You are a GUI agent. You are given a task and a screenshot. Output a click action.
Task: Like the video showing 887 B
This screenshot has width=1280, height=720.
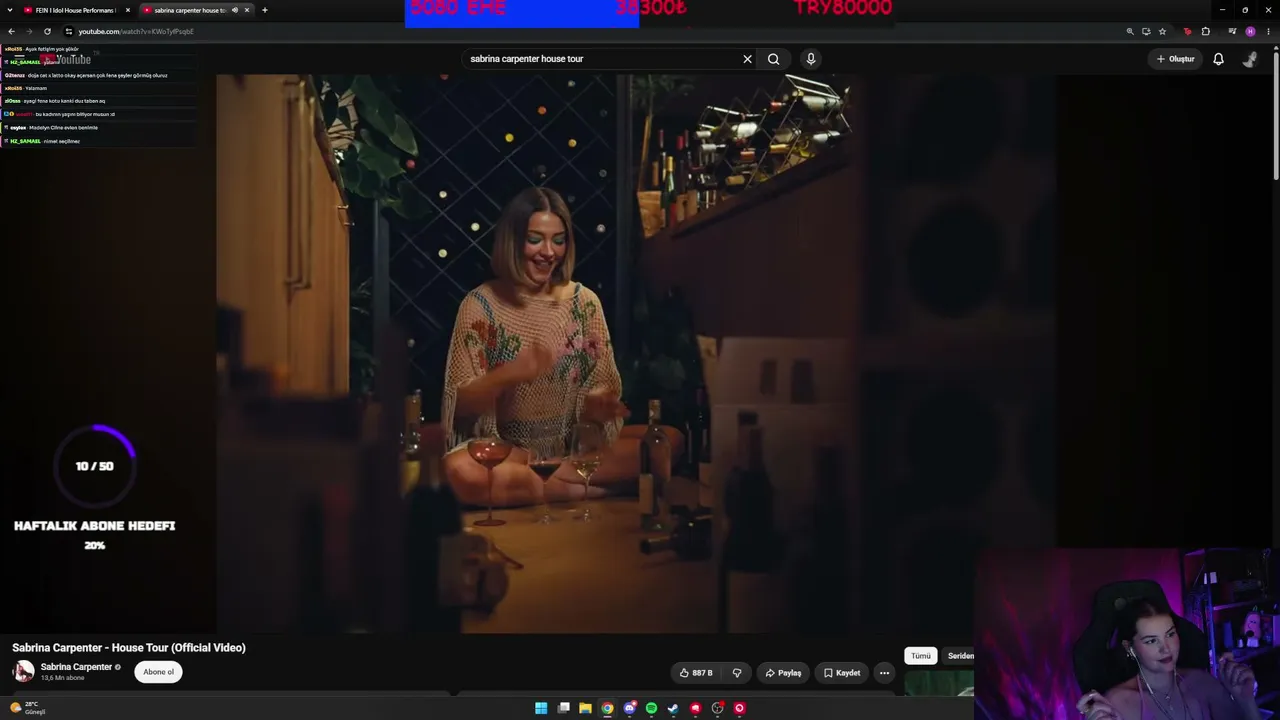click(696, 673)
